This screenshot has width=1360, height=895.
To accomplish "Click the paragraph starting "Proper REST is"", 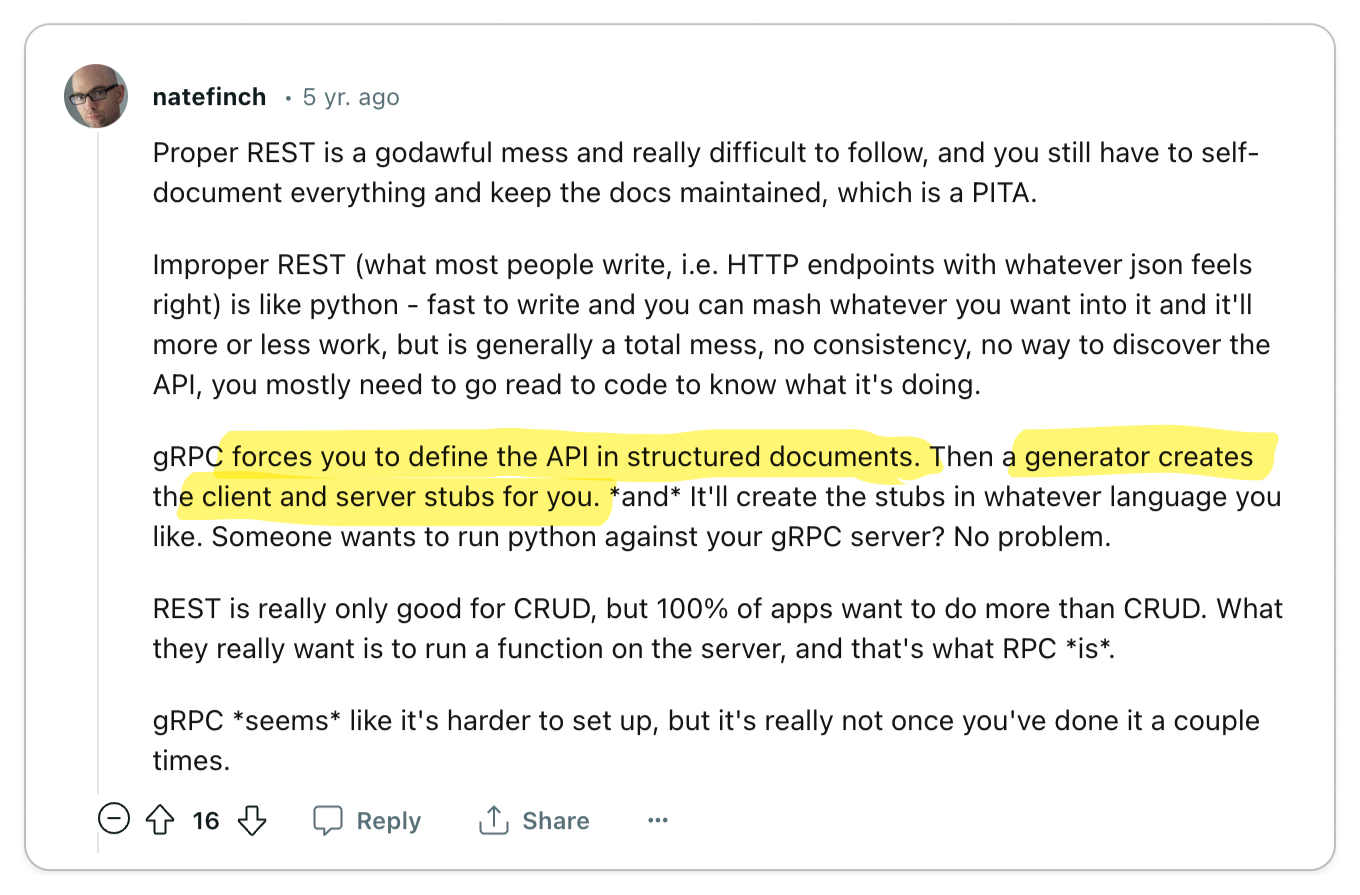I will [x=706, y=173].
